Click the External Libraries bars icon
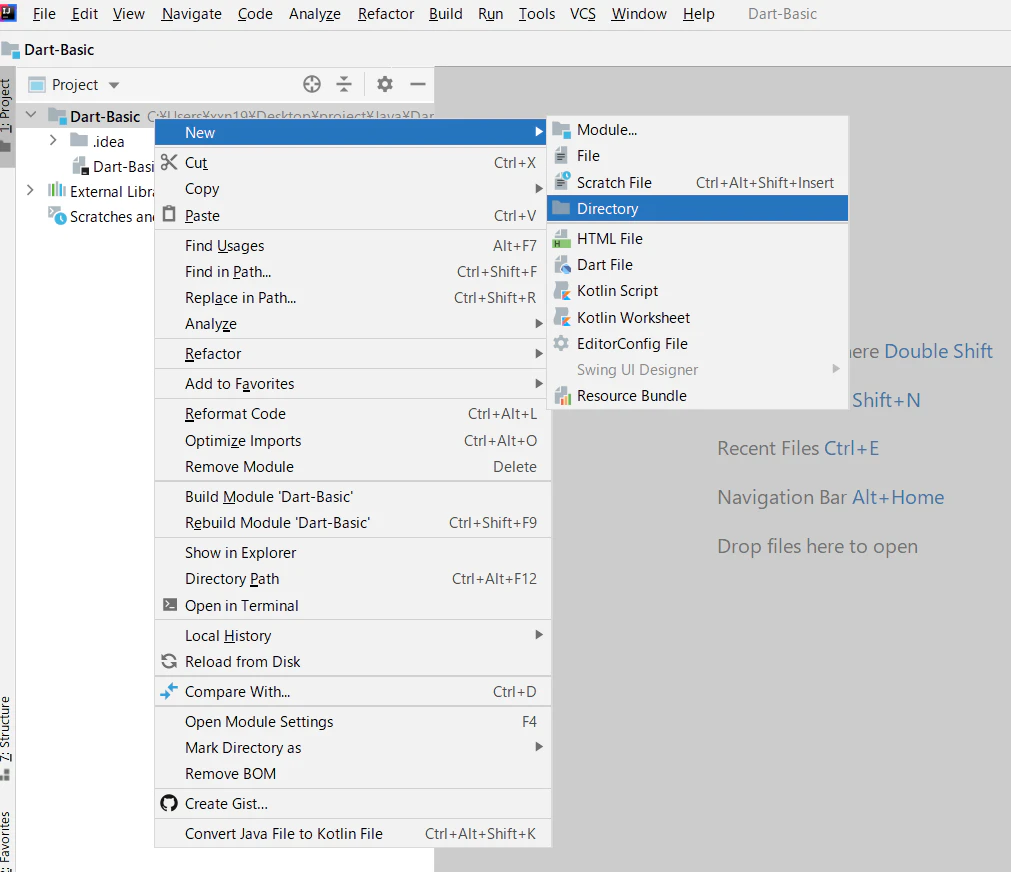This screenshot has height=872, width=1011. pos(57,190)
